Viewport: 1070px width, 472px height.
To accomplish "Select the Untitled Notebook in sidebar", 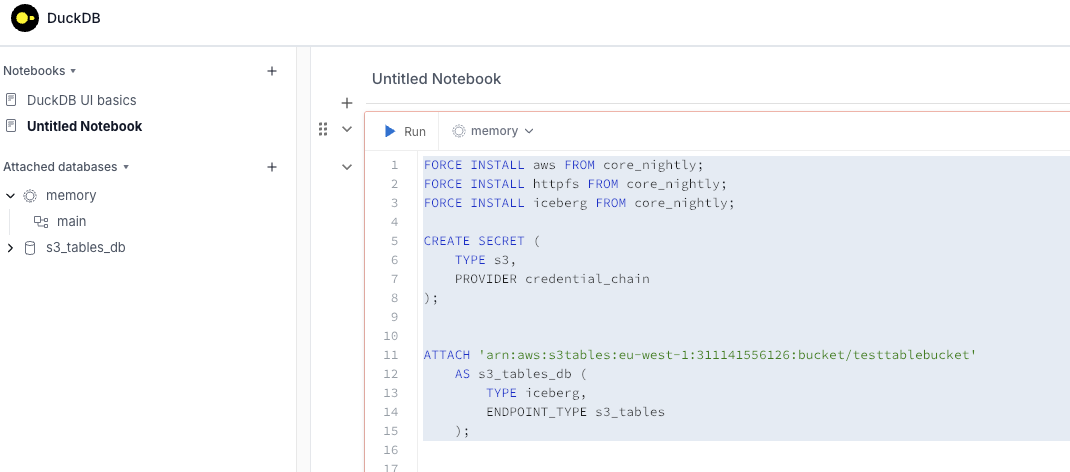I will 84,126.
